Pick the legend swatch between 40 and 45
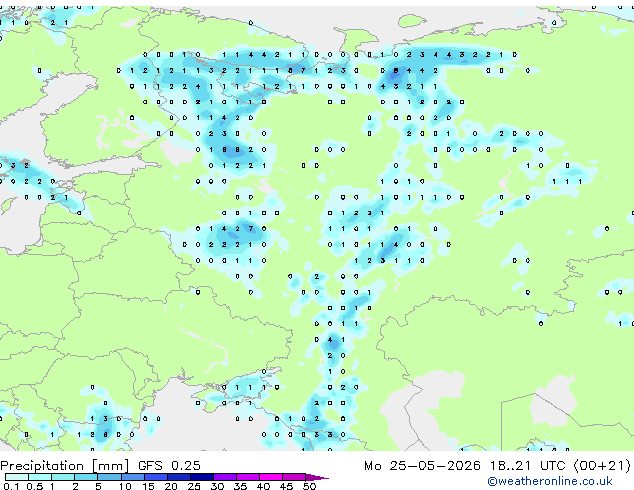This screenshot has height=490, width=634. pos(271,477)
